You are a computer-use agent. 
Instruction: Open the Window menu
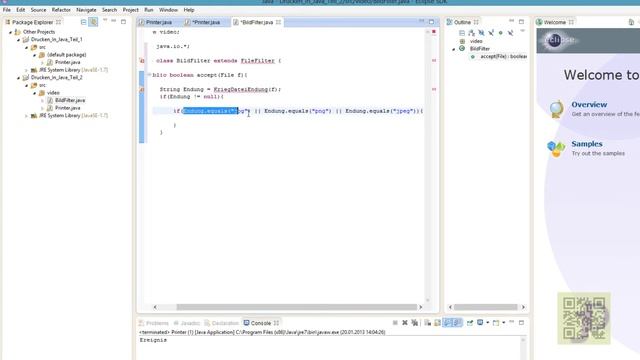click(x=168, y=9)
